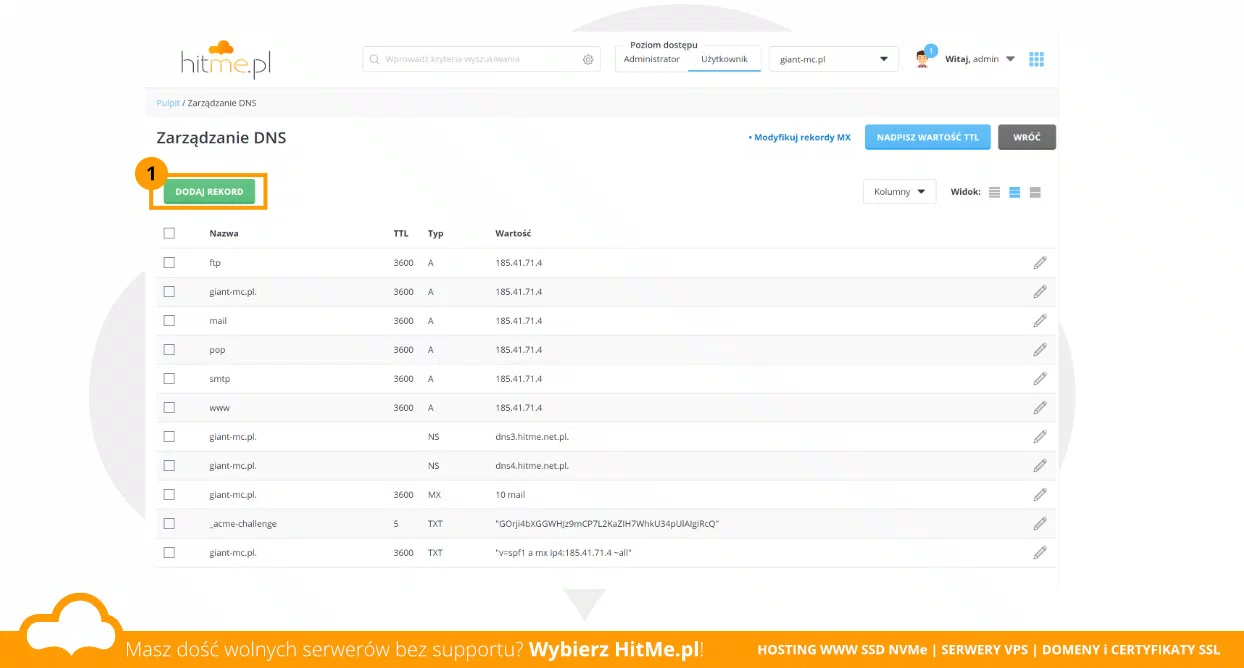Expand the Witaj, admin user menu
The height and width of the screenshot is (668, 1244).
point(980,59)
